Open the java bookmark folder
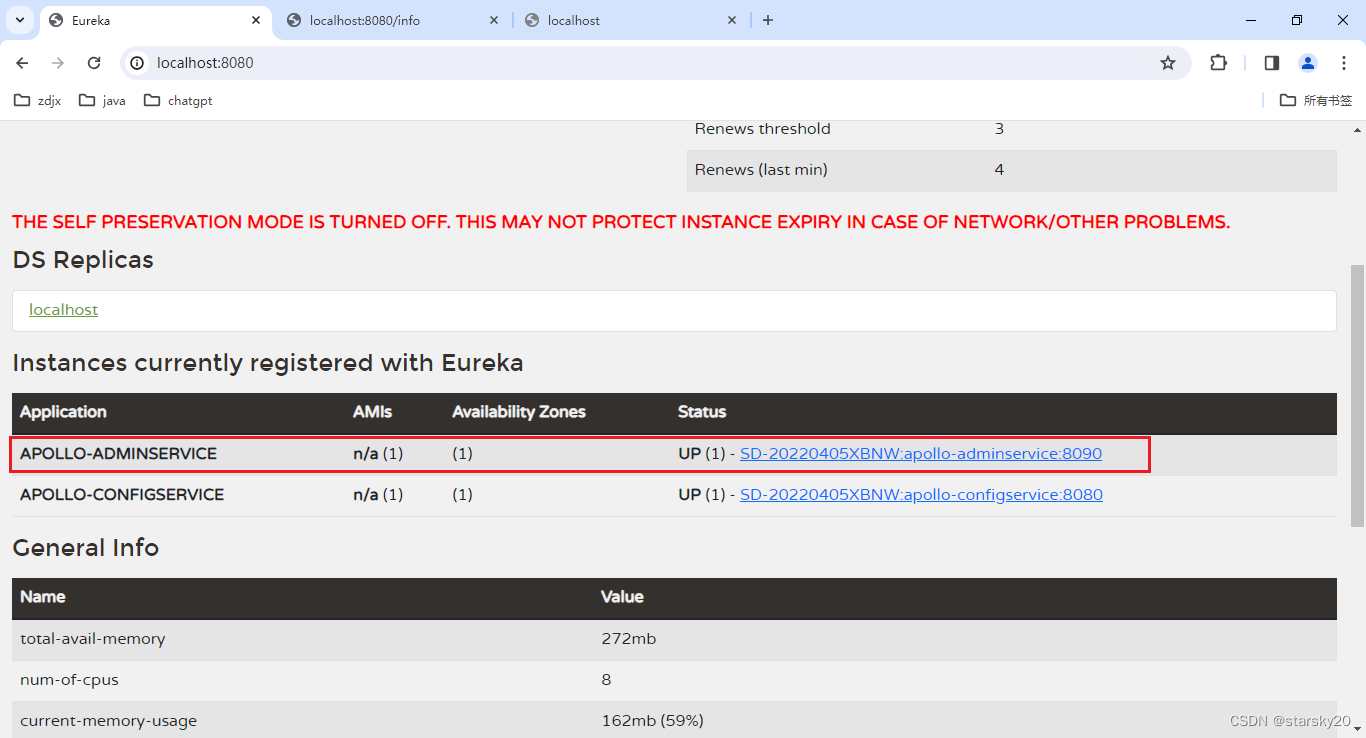 coord(103,101)
